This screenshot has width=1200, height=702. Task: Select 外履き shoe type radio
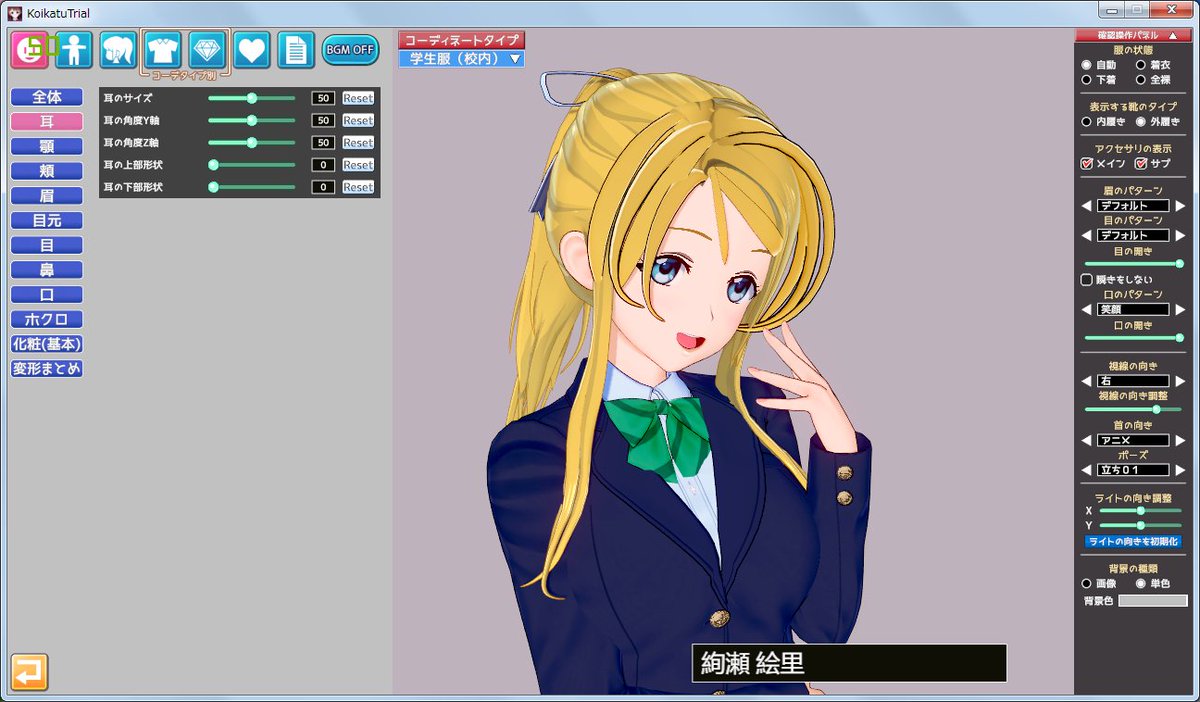1141,121
